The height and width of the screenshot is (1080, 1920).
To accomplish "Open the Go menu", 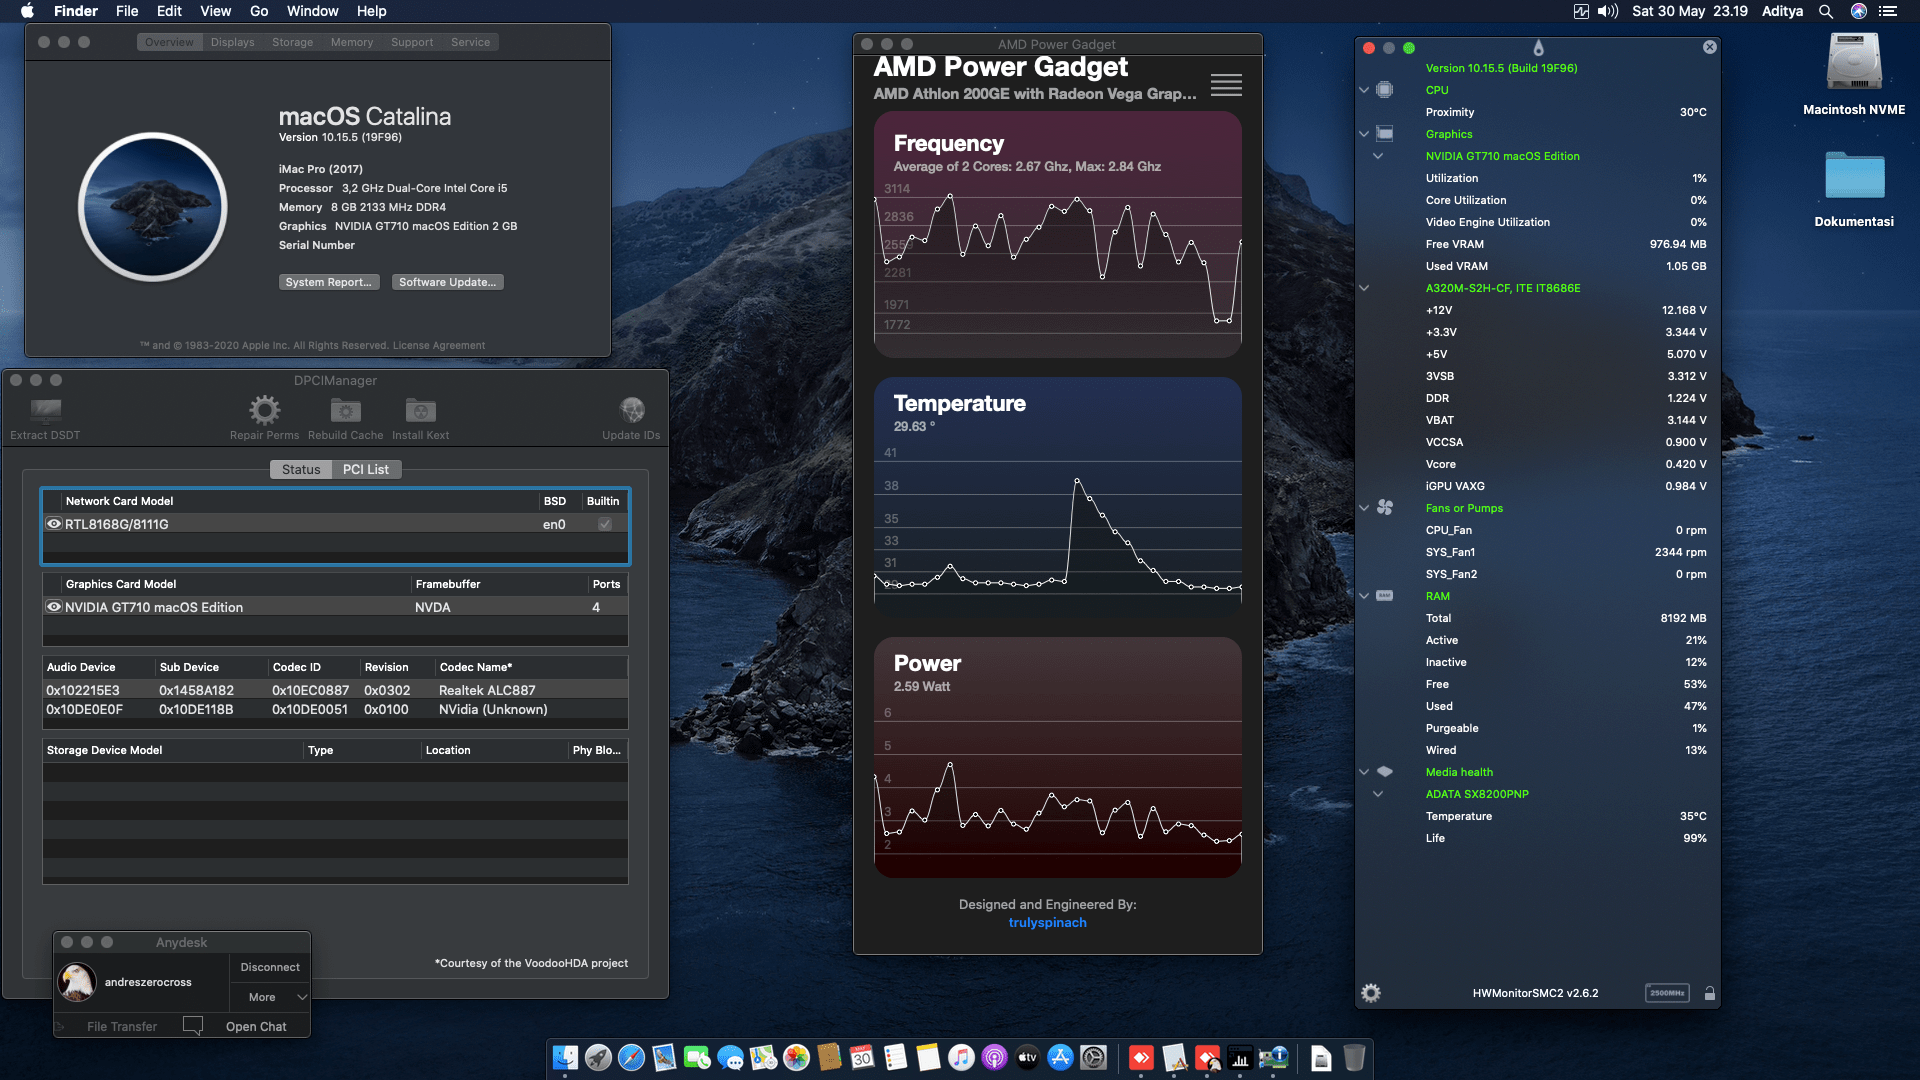I will pos(258,11).
